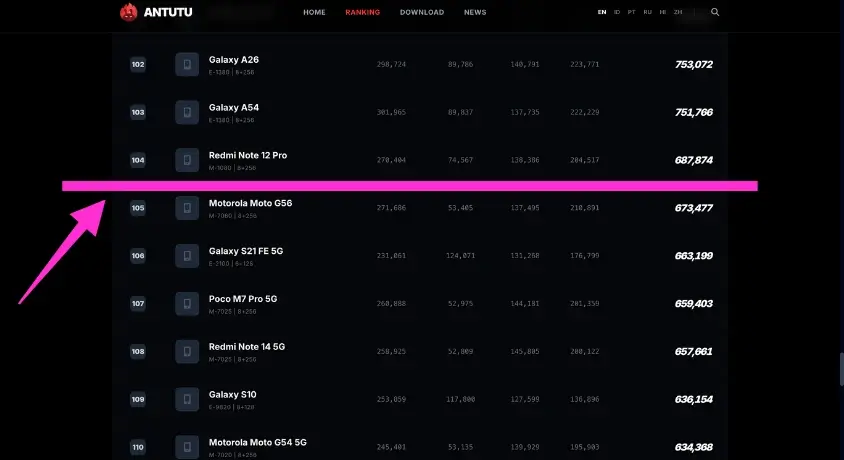Click the Galaxy A54 phone thumbnail icon

coord(187,112)
